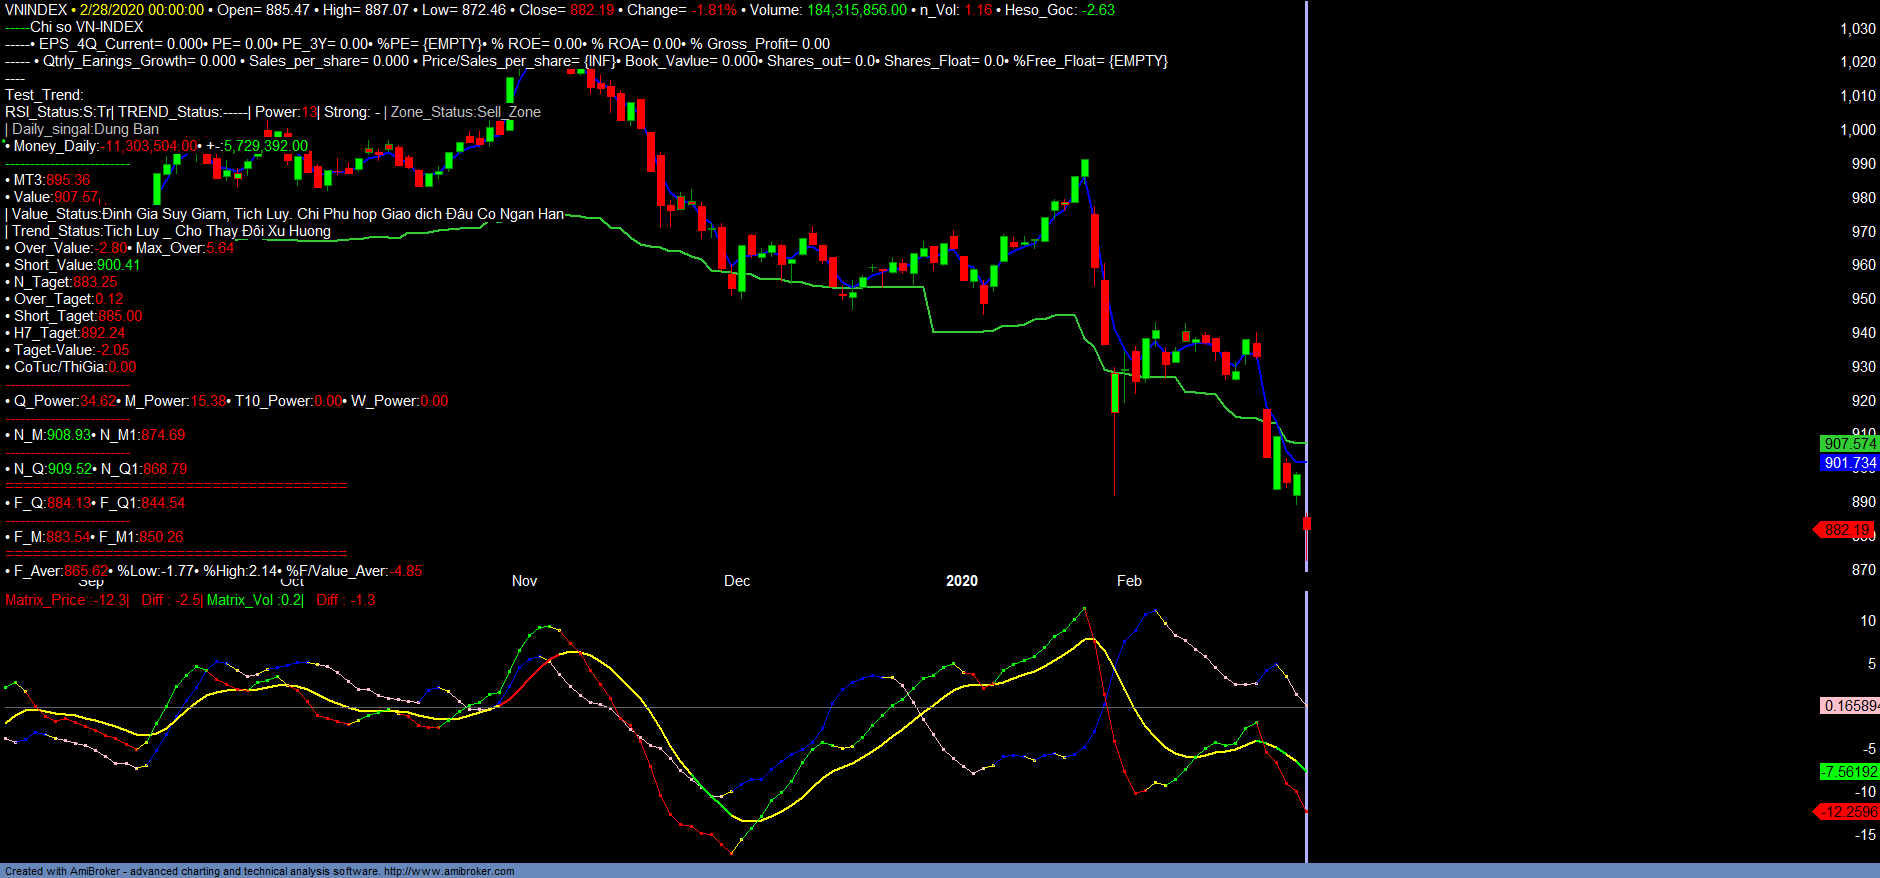Image resolution: width=1880 pixels, height=878 pixels.
Task: Click the red 882.19 closing price label
Action: tap(1846, 530)
